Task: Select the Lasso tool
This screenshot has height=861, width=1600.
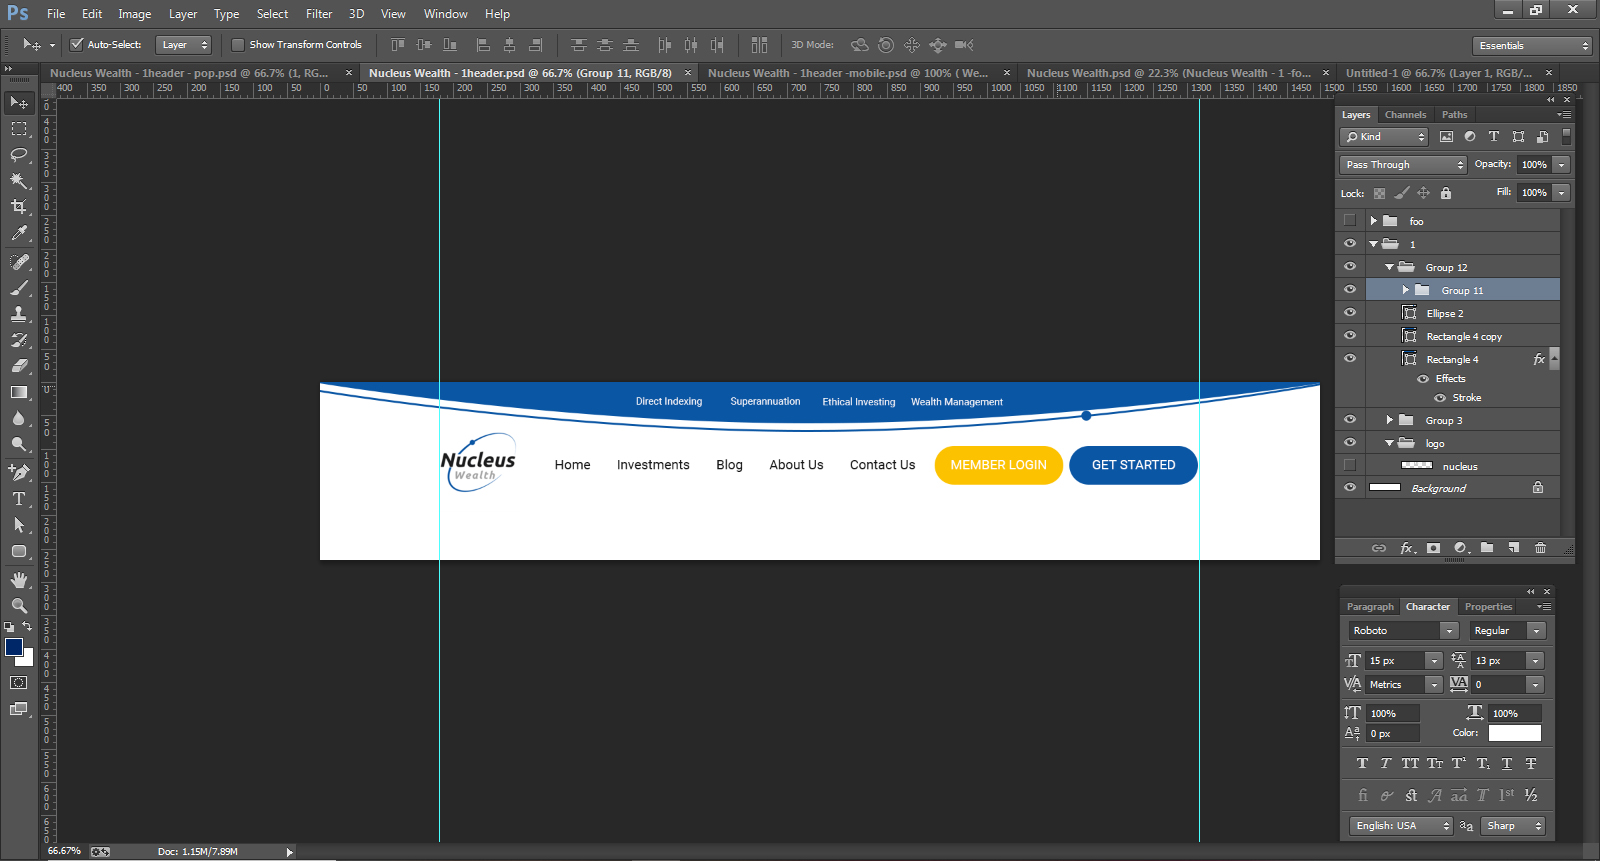Action: tap(19, 155)
